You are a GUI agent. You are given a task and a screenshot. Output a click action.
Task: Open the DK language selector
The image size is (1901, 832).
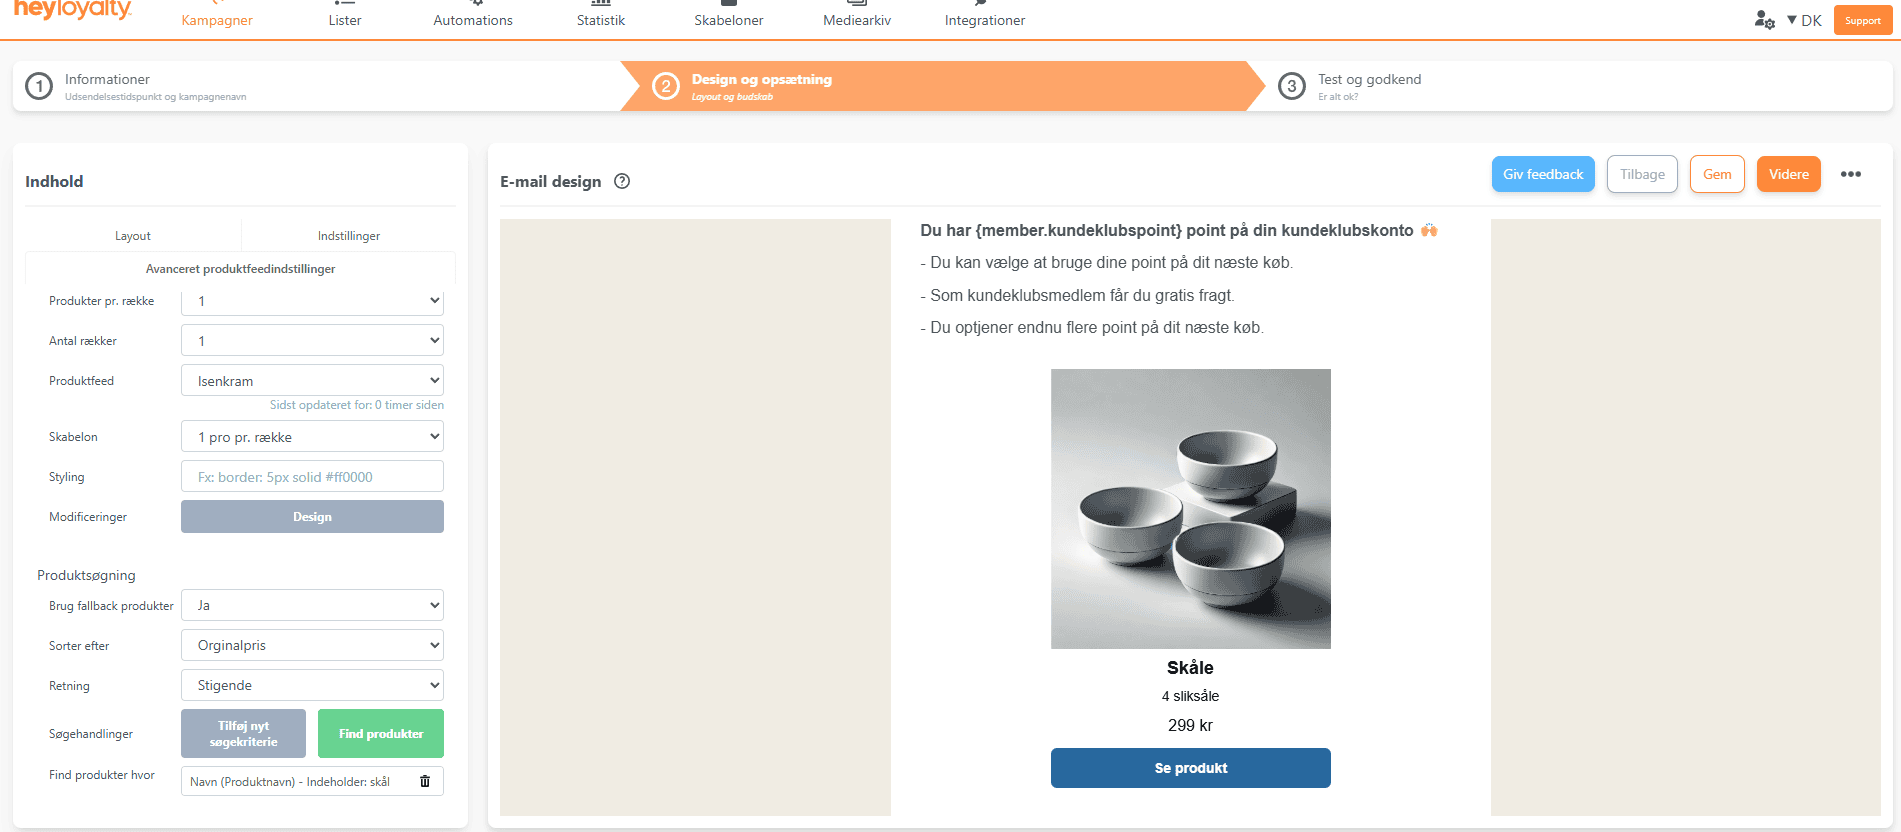pos(1805,20)
